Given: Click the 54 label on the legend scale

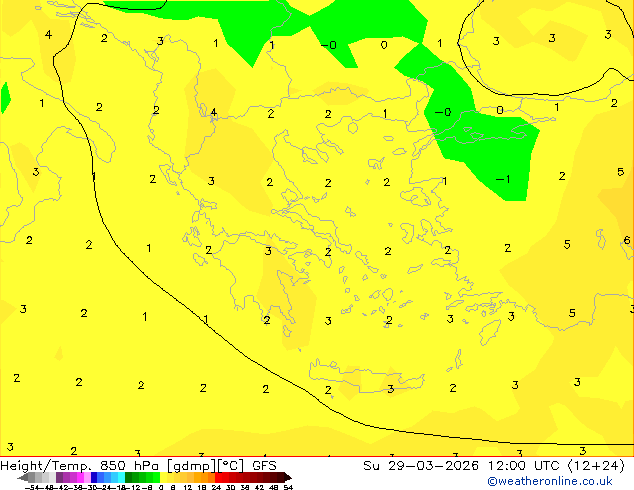Looking at the screenshot, I should [288, 487].
